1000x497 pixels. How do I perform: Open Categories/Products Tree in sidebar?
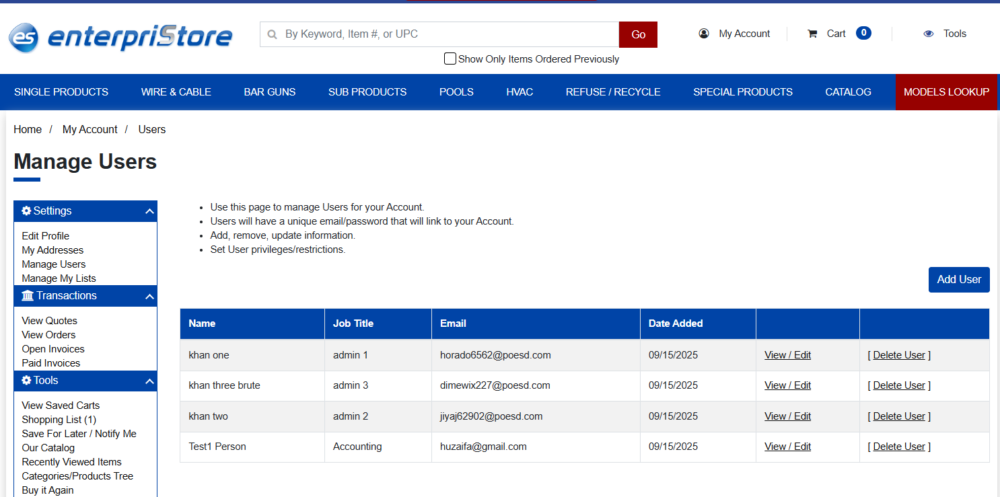(77, 476)
